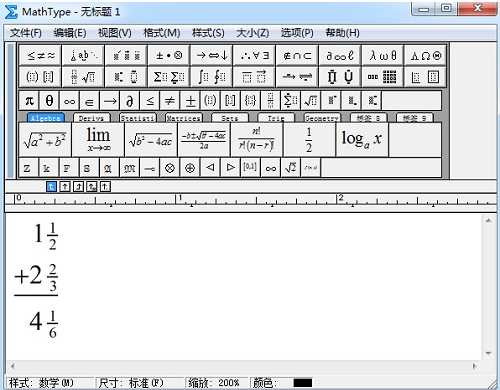Insert the left-pointing triangle symbol

210,168
